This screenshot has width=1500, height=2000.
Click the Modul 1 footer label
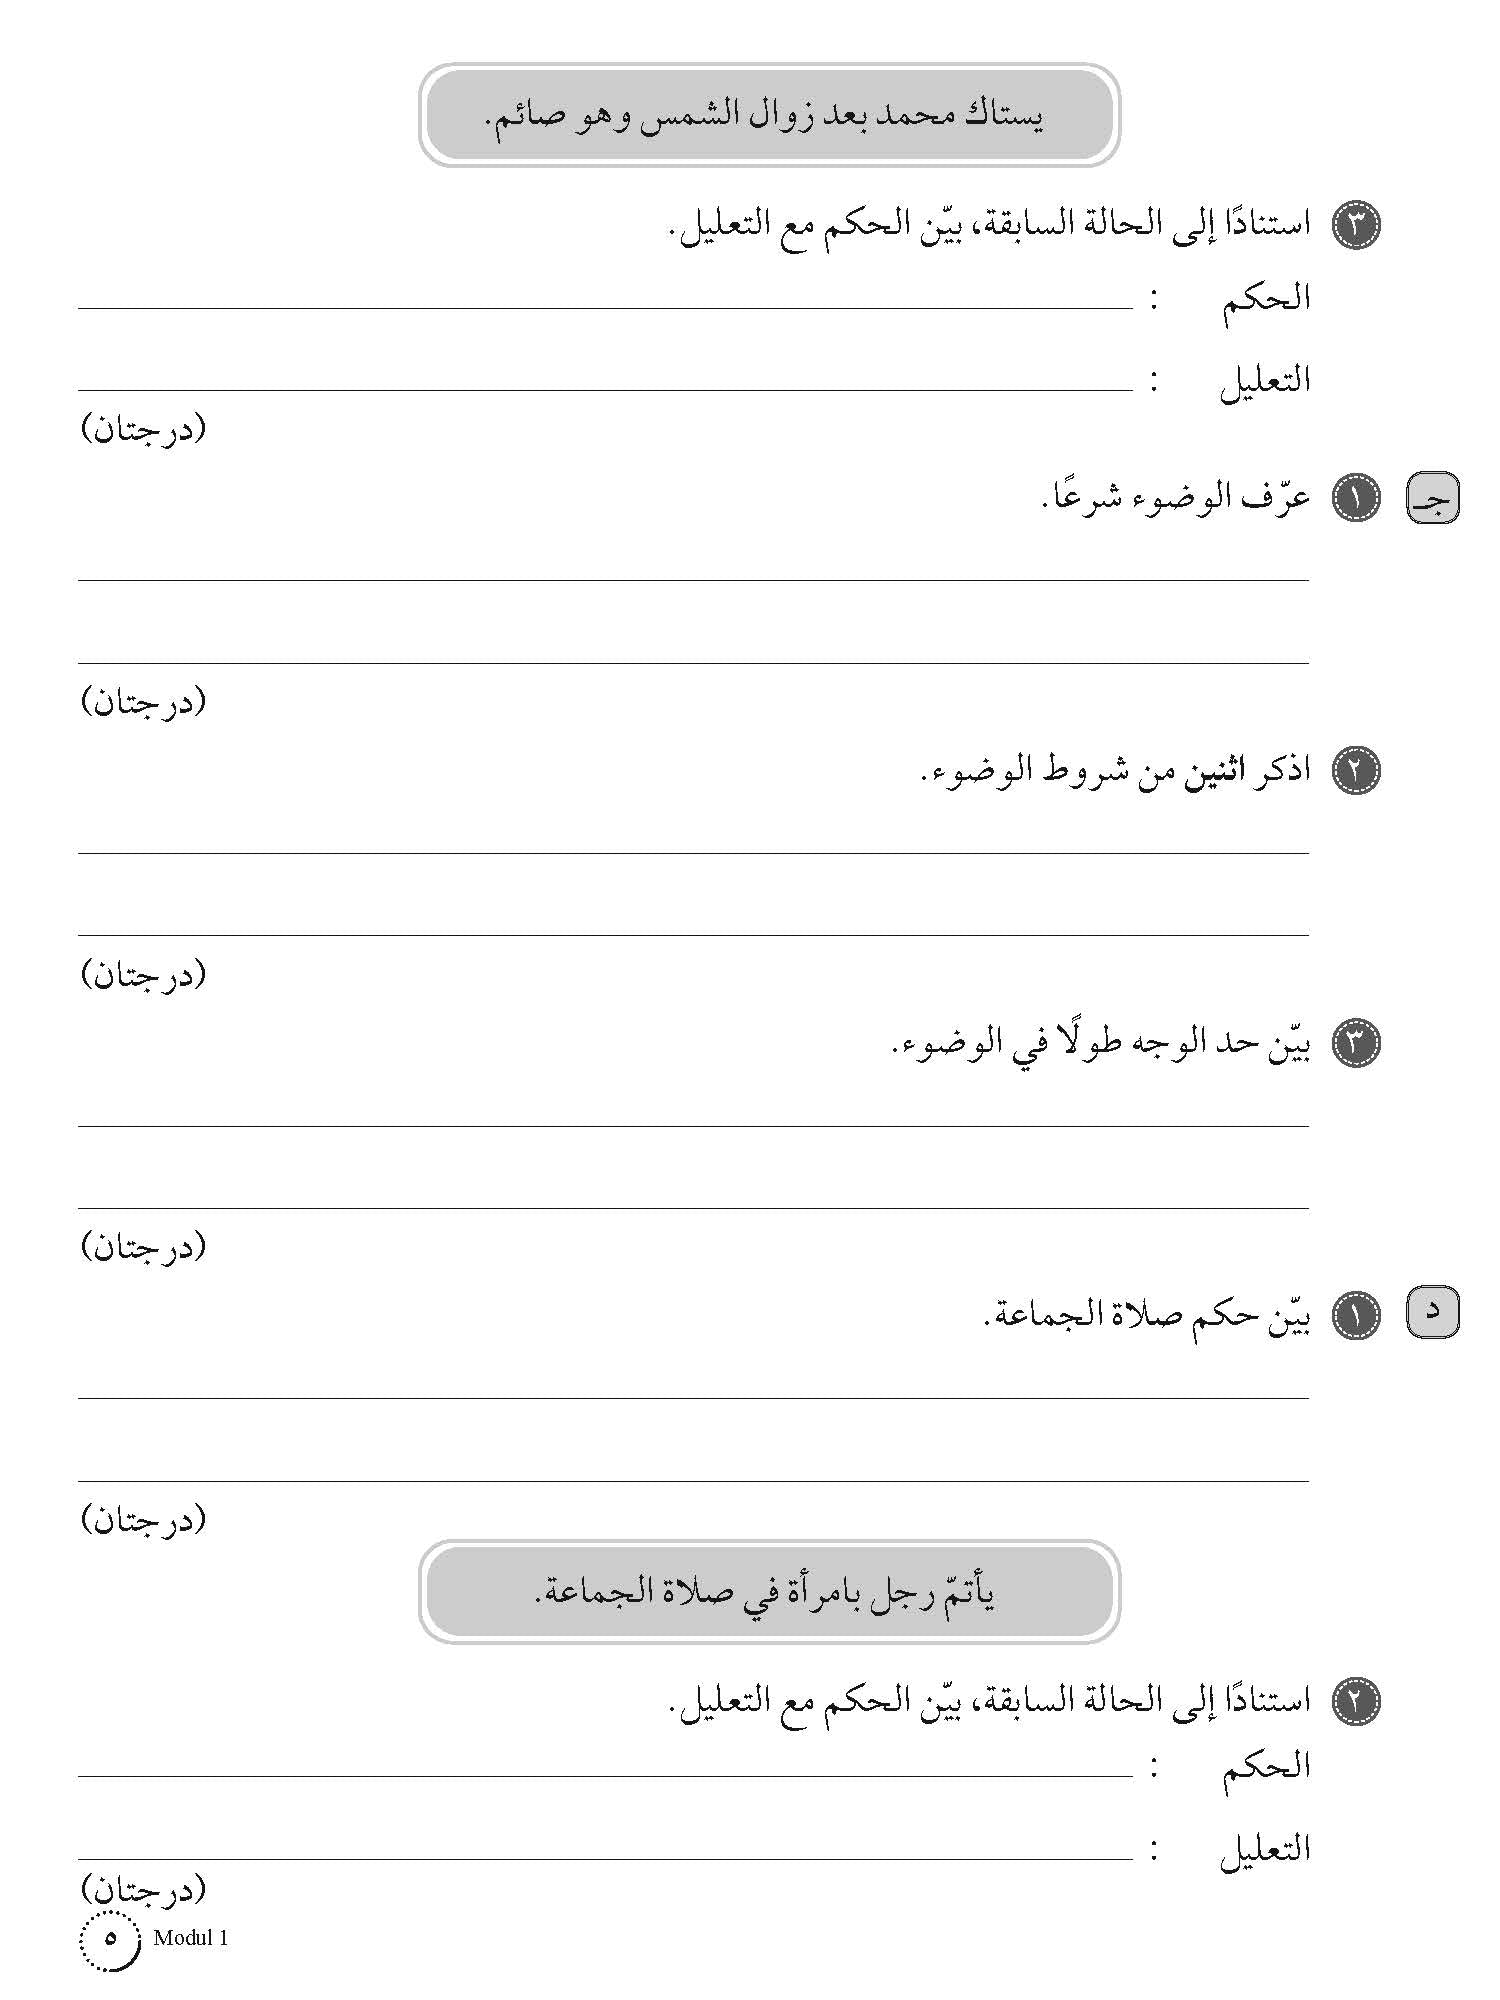191,1938
